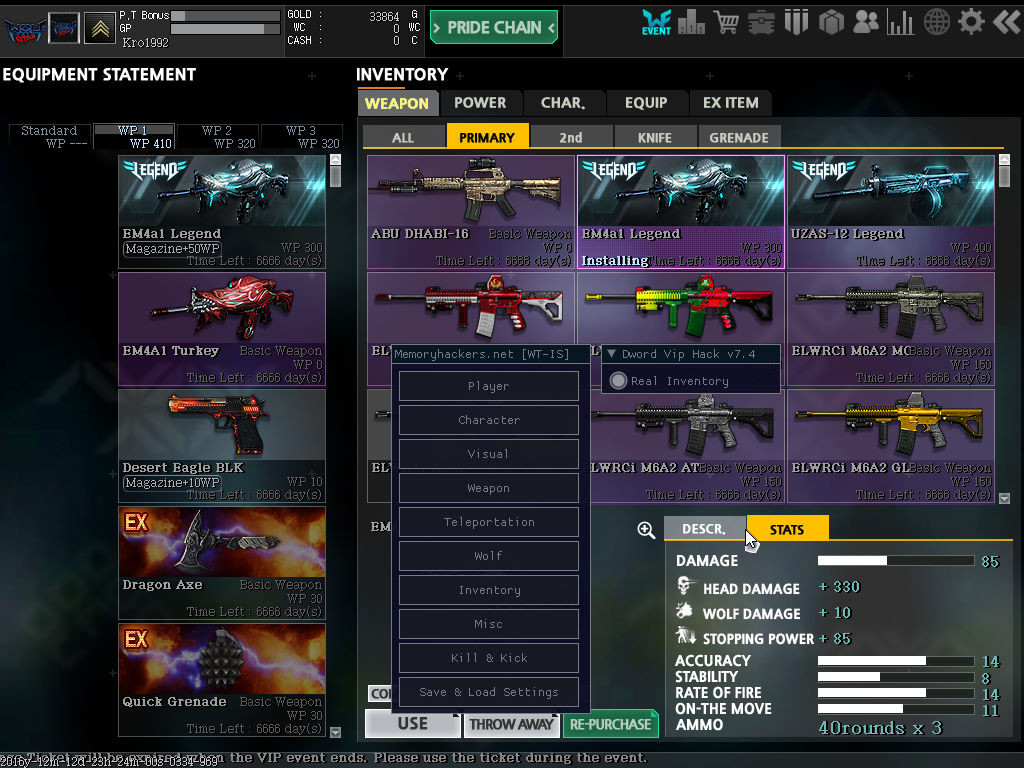This screenshot has width=1024, height=768.
Task: Open the STATS tab
Action: (787, 528)
